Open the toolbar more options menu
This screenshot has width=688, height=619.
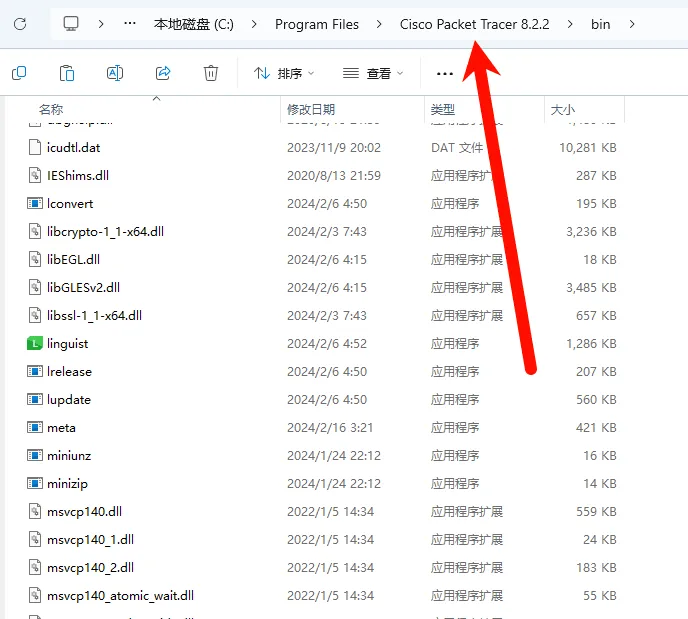[x=444, y=74]
